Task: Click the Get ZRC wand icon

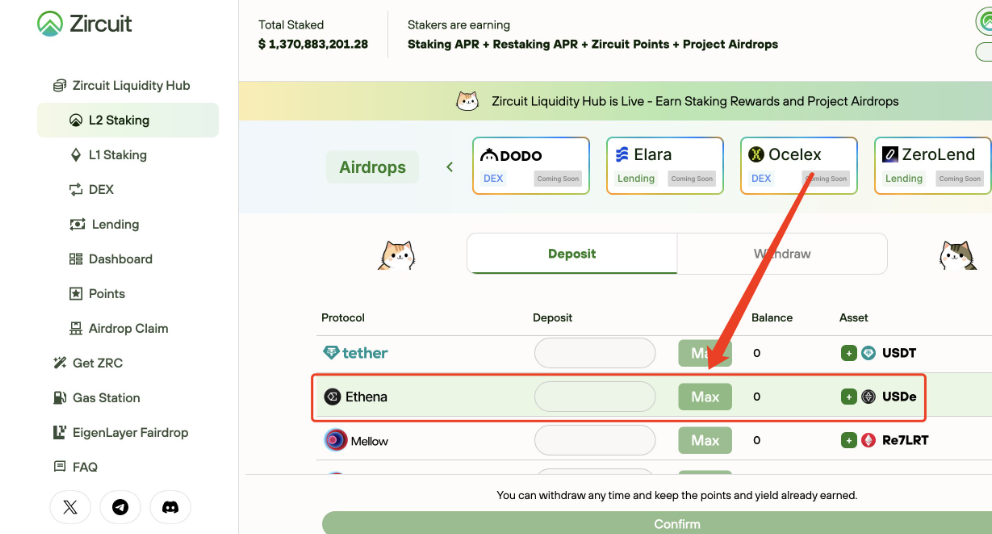Action: point(59,363)
